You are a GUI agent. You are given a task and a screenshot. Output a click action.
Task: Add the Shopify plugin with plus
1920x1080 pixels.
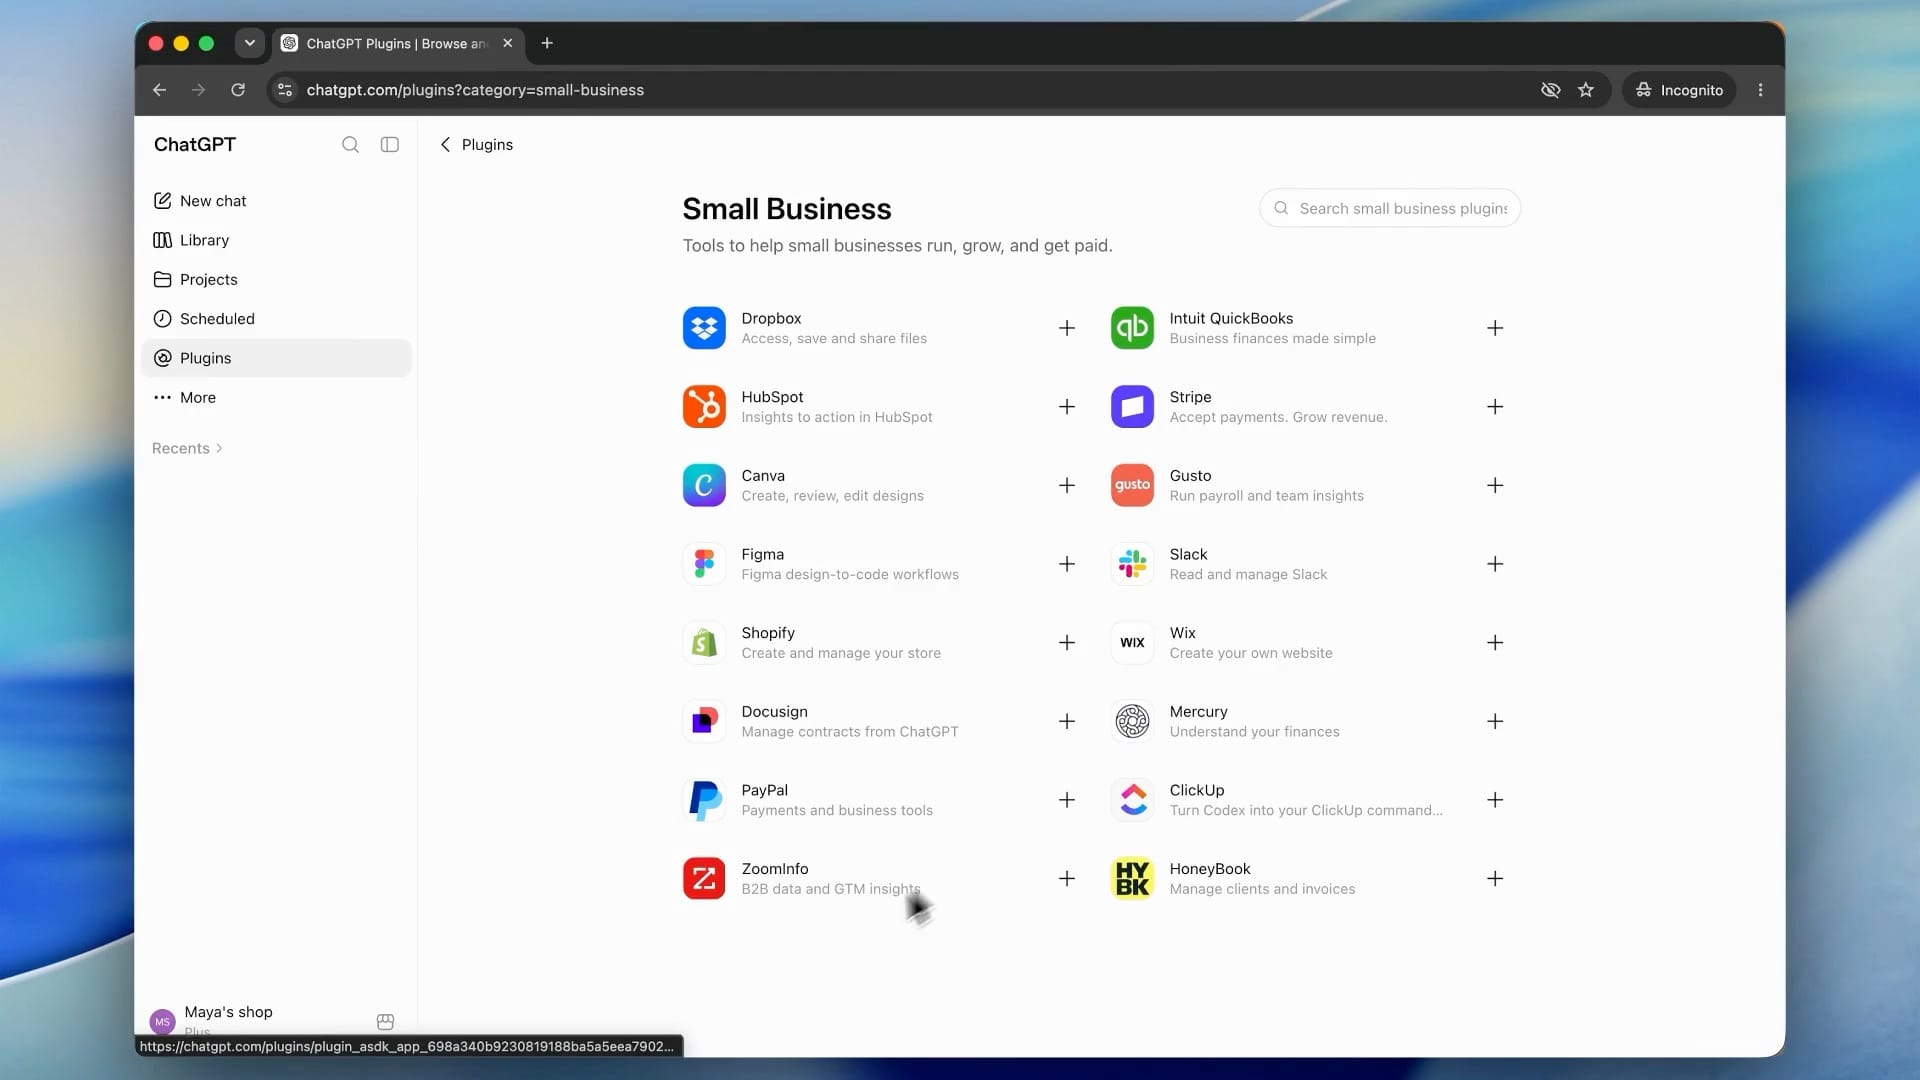click(x=1067, y=643)
